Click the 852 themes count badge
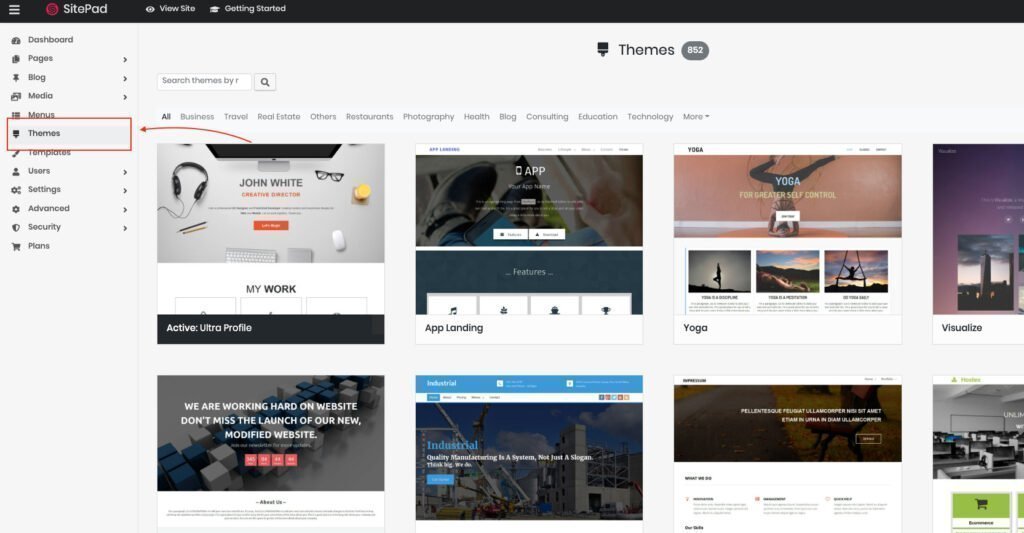The height and width of the screenshot is (533, 1024). point(695,50)
